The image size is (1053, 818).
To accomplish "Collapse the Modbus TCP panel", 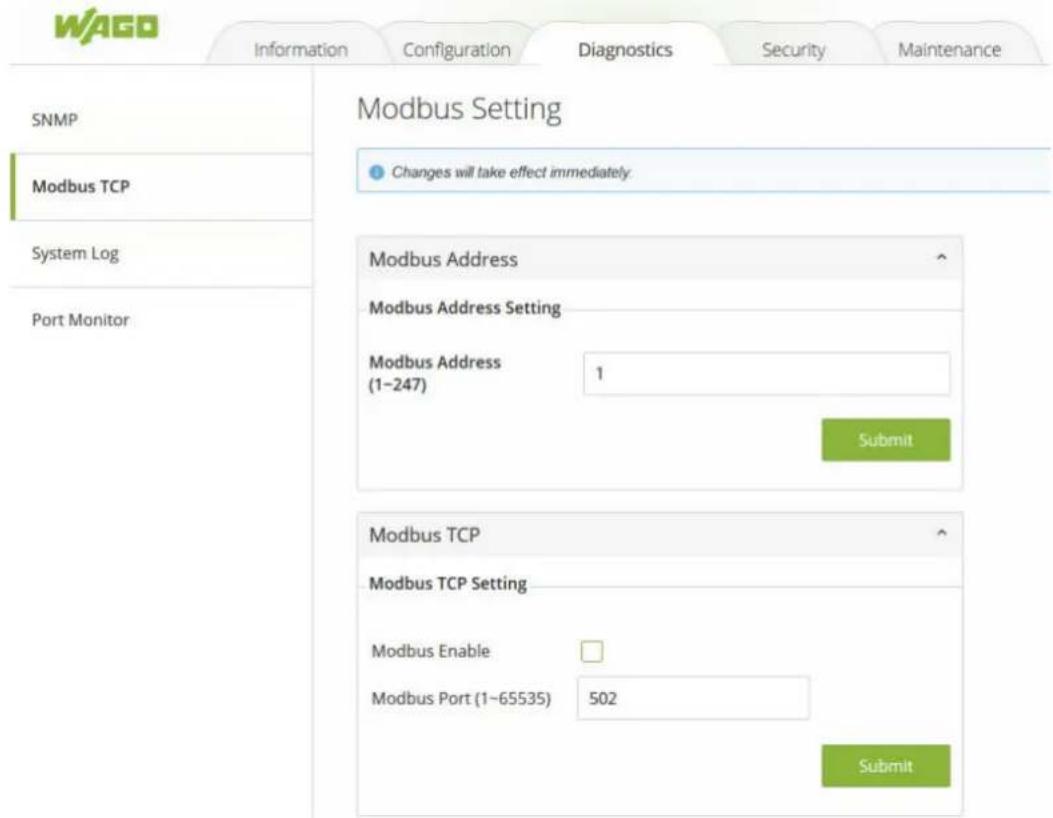I will [942, 533].
